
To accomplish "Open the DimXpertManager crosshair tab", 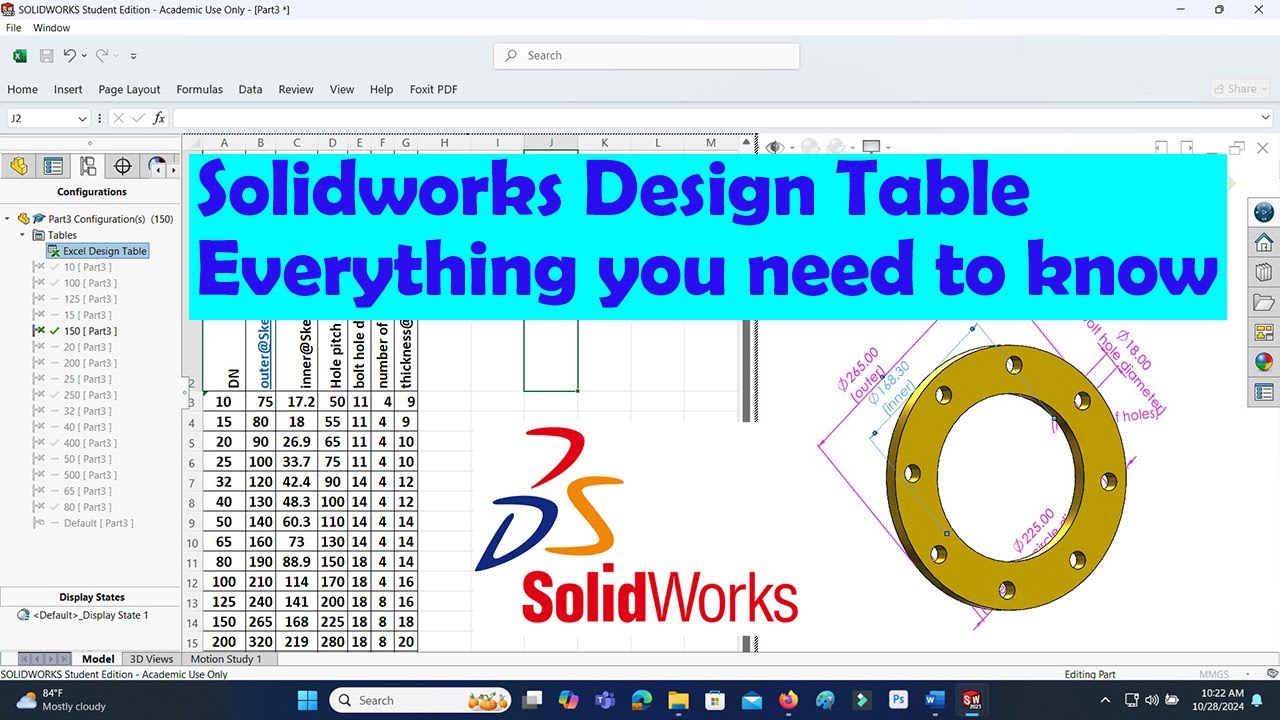I will click(x=123, y=166).
